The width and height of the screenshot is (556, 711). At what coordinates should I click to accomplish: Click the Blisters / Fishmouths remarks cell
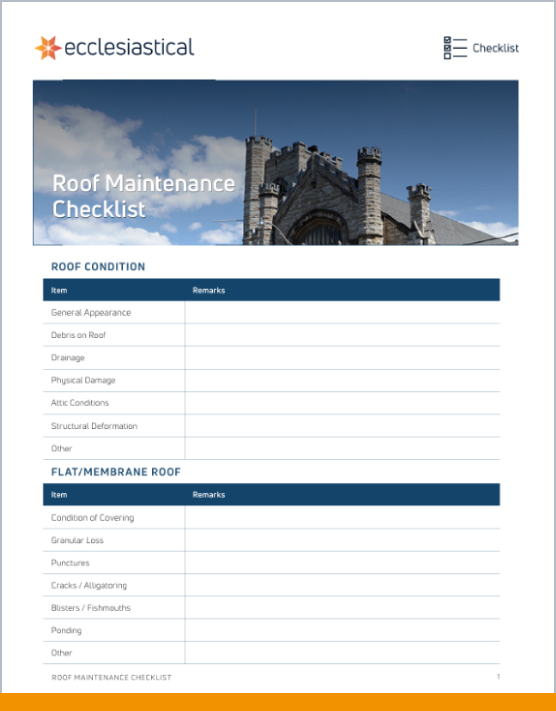(342, 608)
